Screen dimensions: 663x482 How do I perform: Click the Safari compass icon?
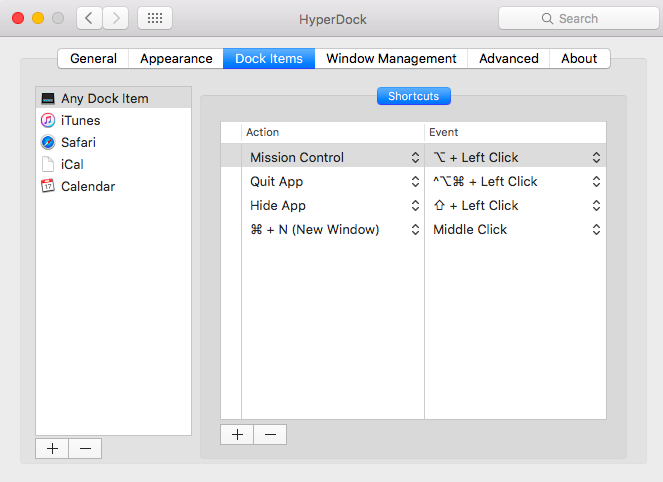pyautogui.click(x=48, y=142)
